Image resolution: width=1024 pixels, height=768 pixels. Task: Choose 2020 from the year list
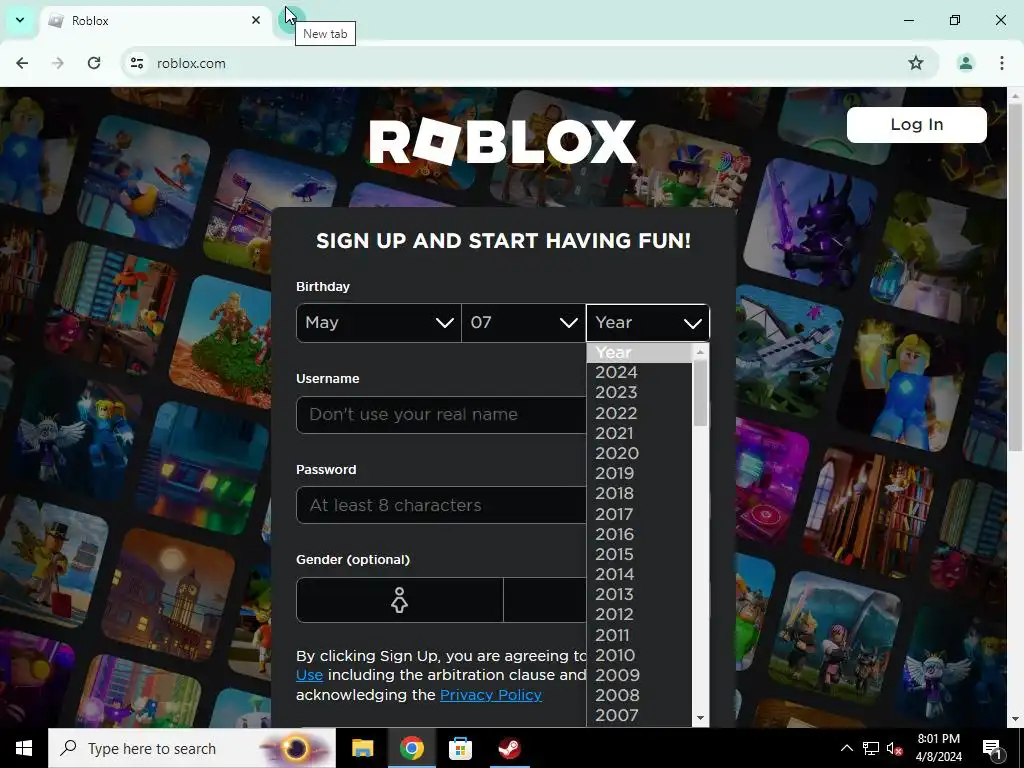639,453
